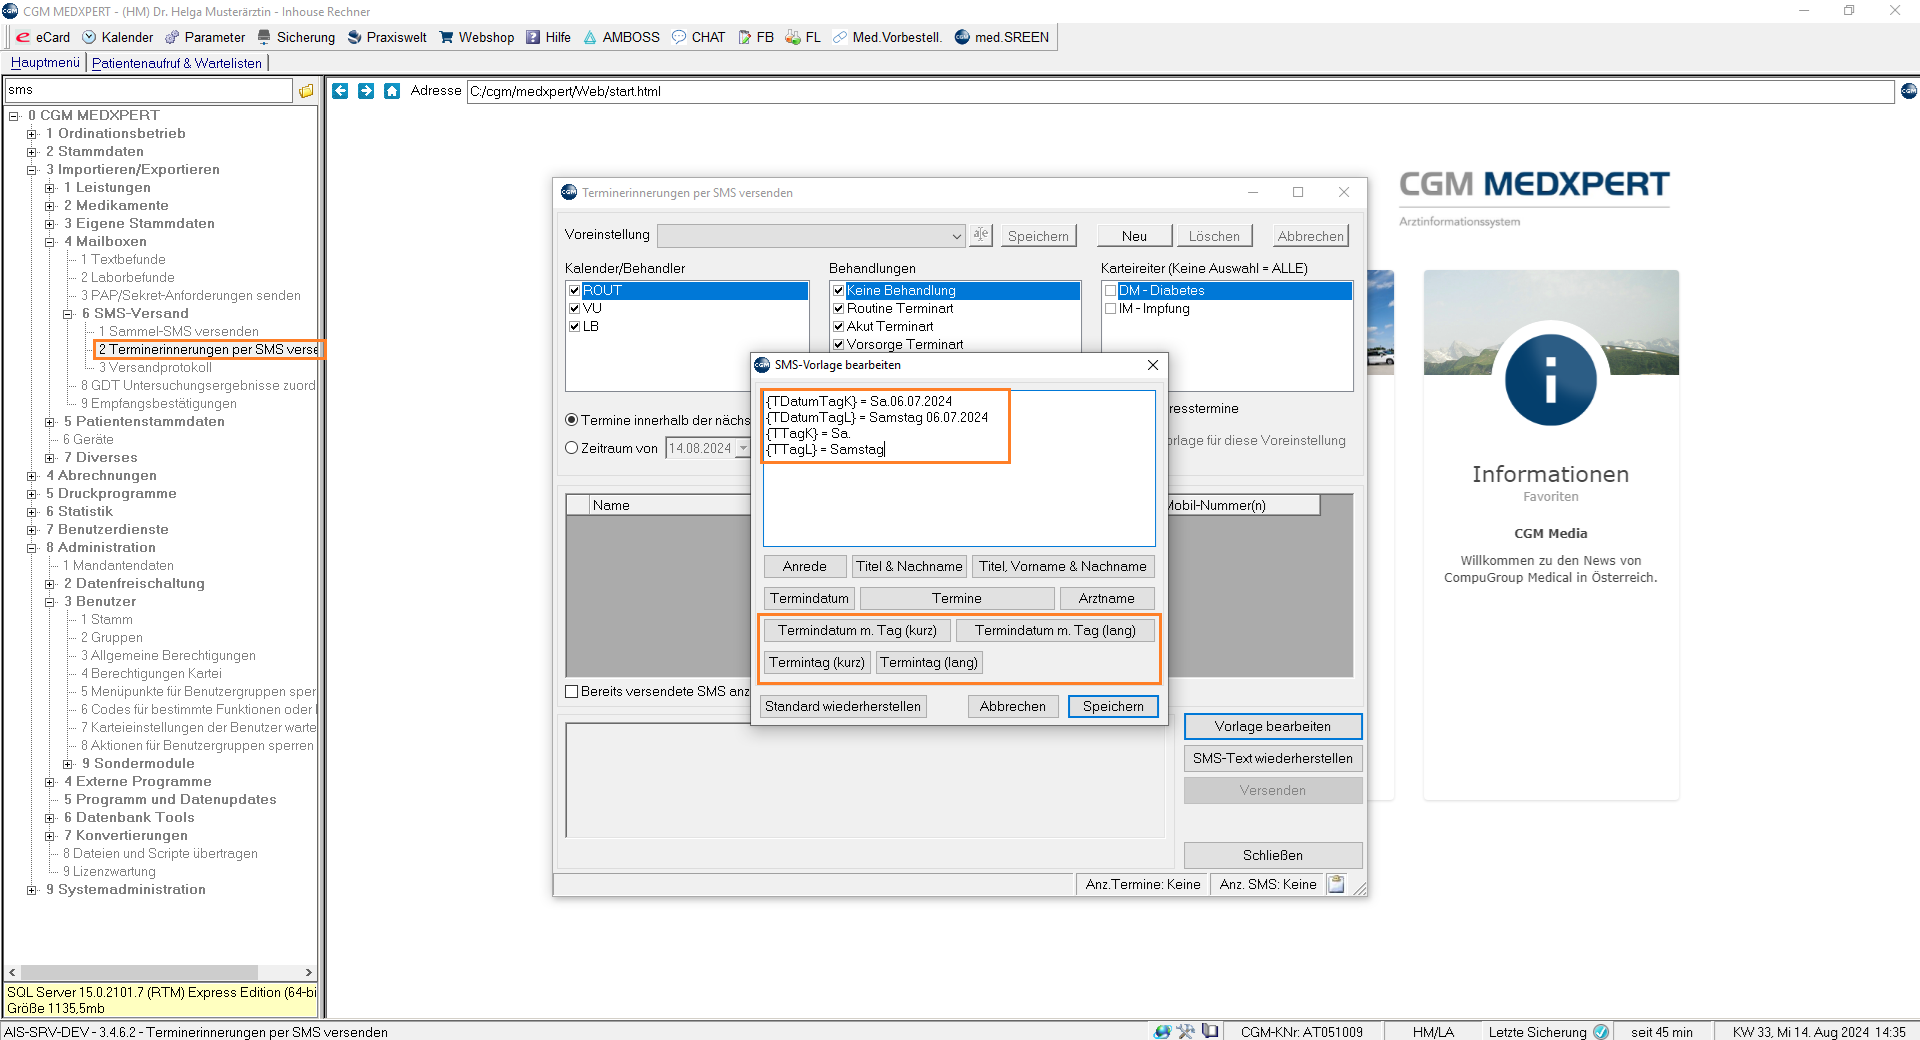Image resolution: width=1920 pixels, height=1040 pixels.
Task: Insert Termintag (lang) placeholder
Action: (929, 662)
